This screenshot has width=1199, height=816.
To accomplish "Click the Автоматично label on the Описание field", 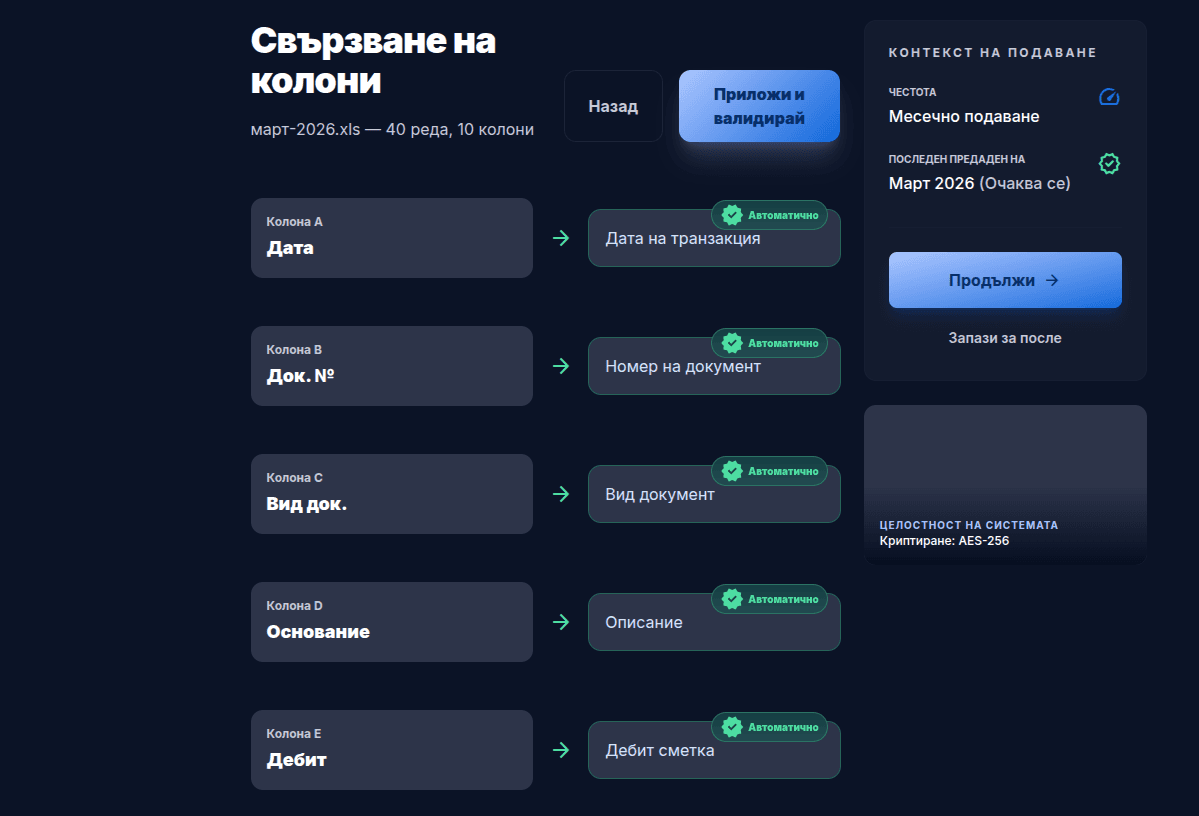I will [783, 600].
